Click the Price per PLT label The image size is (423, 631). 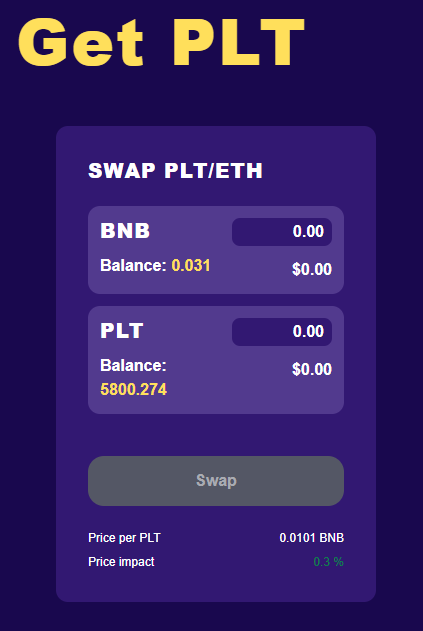[124, 538]
